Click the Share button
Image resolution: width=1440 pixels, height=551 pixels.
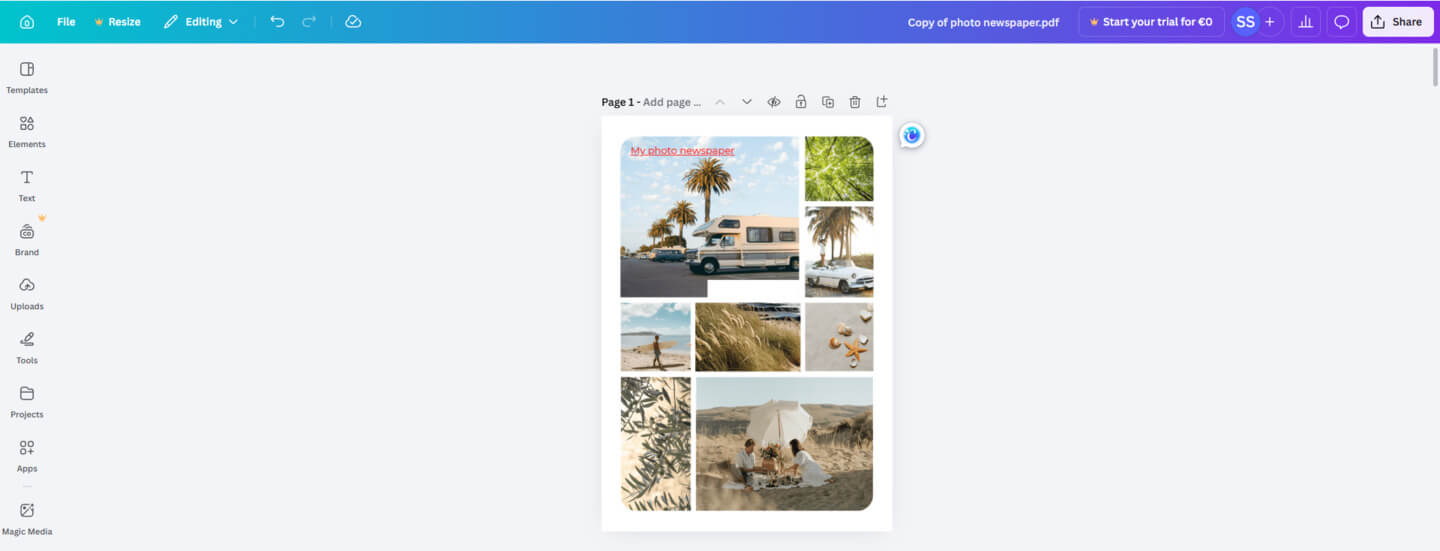coord(1397,22)
